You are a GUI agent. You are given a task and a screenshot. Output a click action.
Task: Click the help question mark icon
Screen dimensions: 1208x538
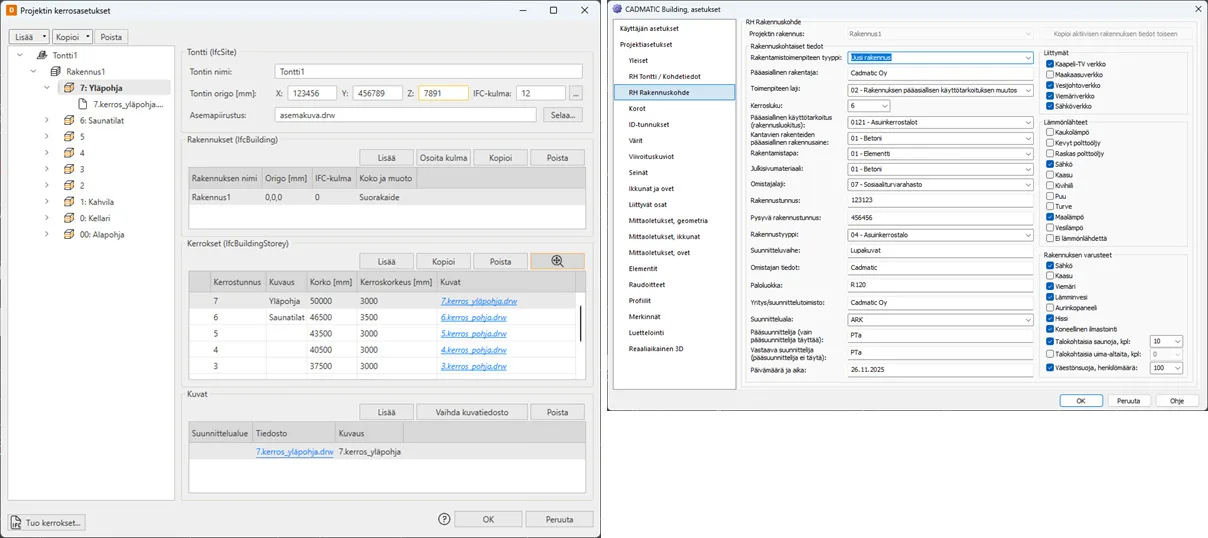pos(444,519)
